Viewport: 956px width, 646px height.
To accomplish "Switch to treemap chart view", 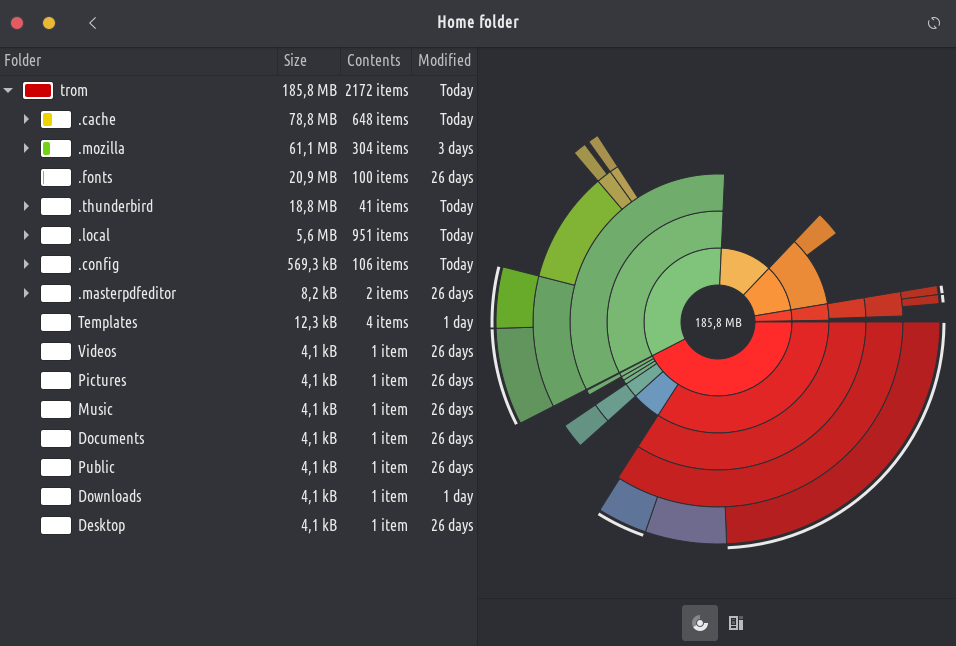I will click(x=736, y=623).
